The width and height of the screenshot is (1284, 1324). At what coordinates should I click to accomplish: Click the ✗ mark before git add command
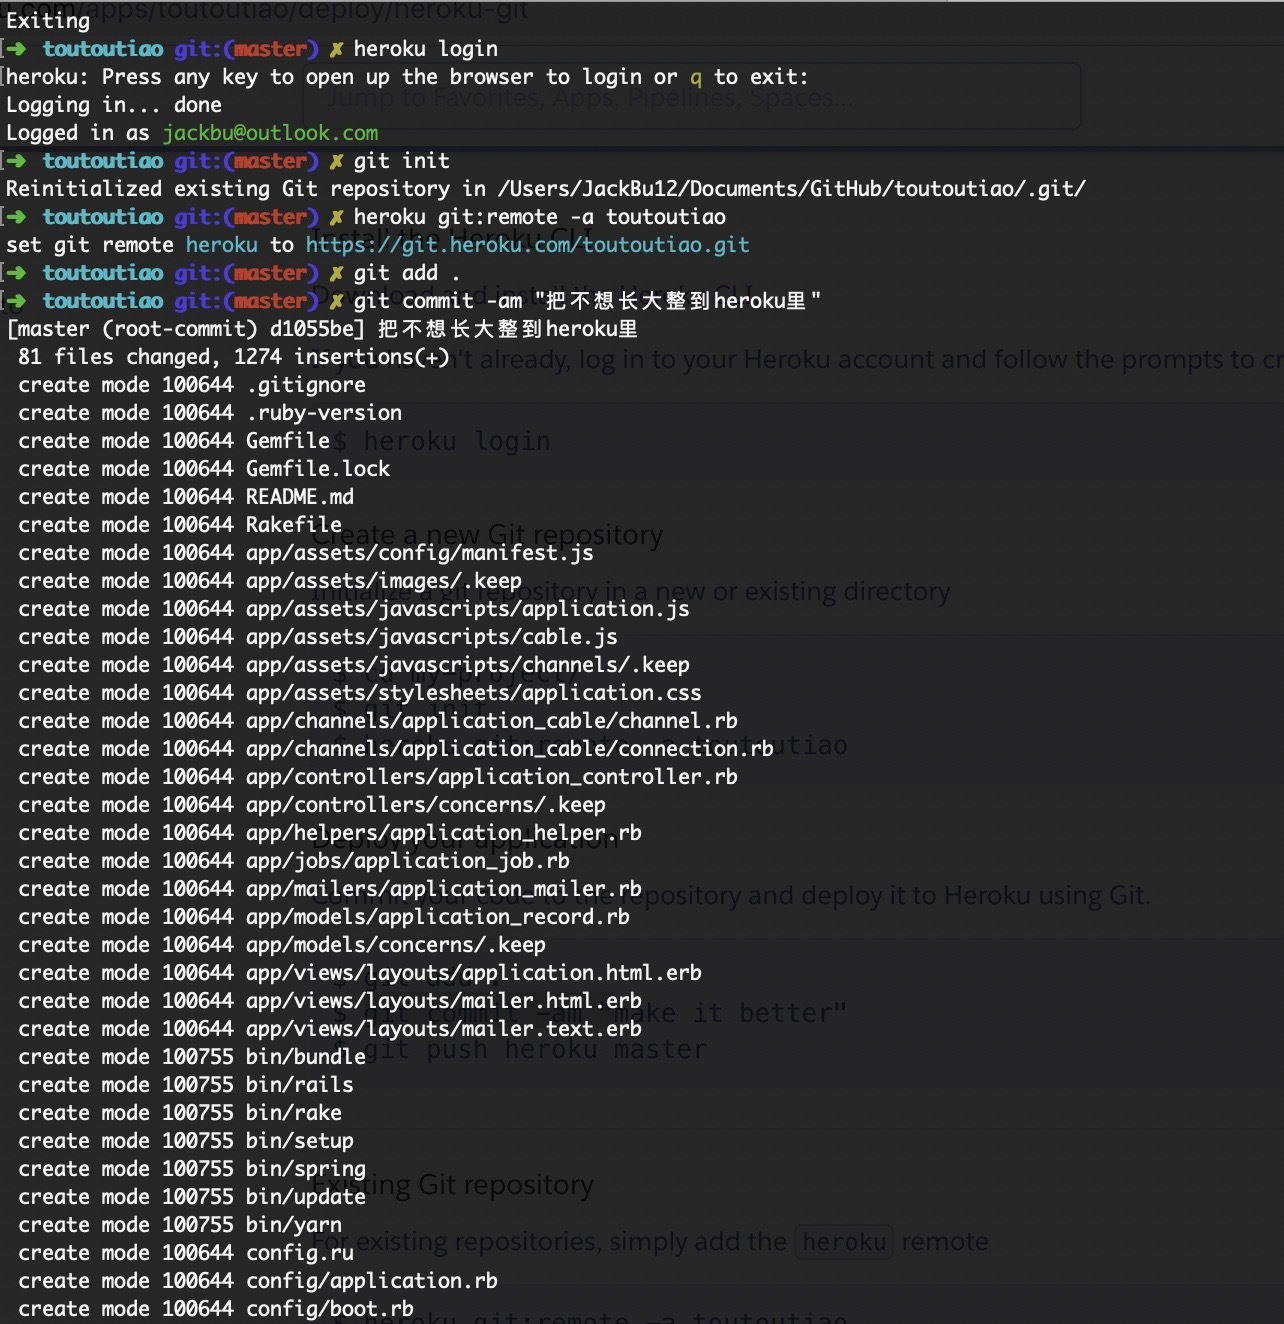[337, 273]
